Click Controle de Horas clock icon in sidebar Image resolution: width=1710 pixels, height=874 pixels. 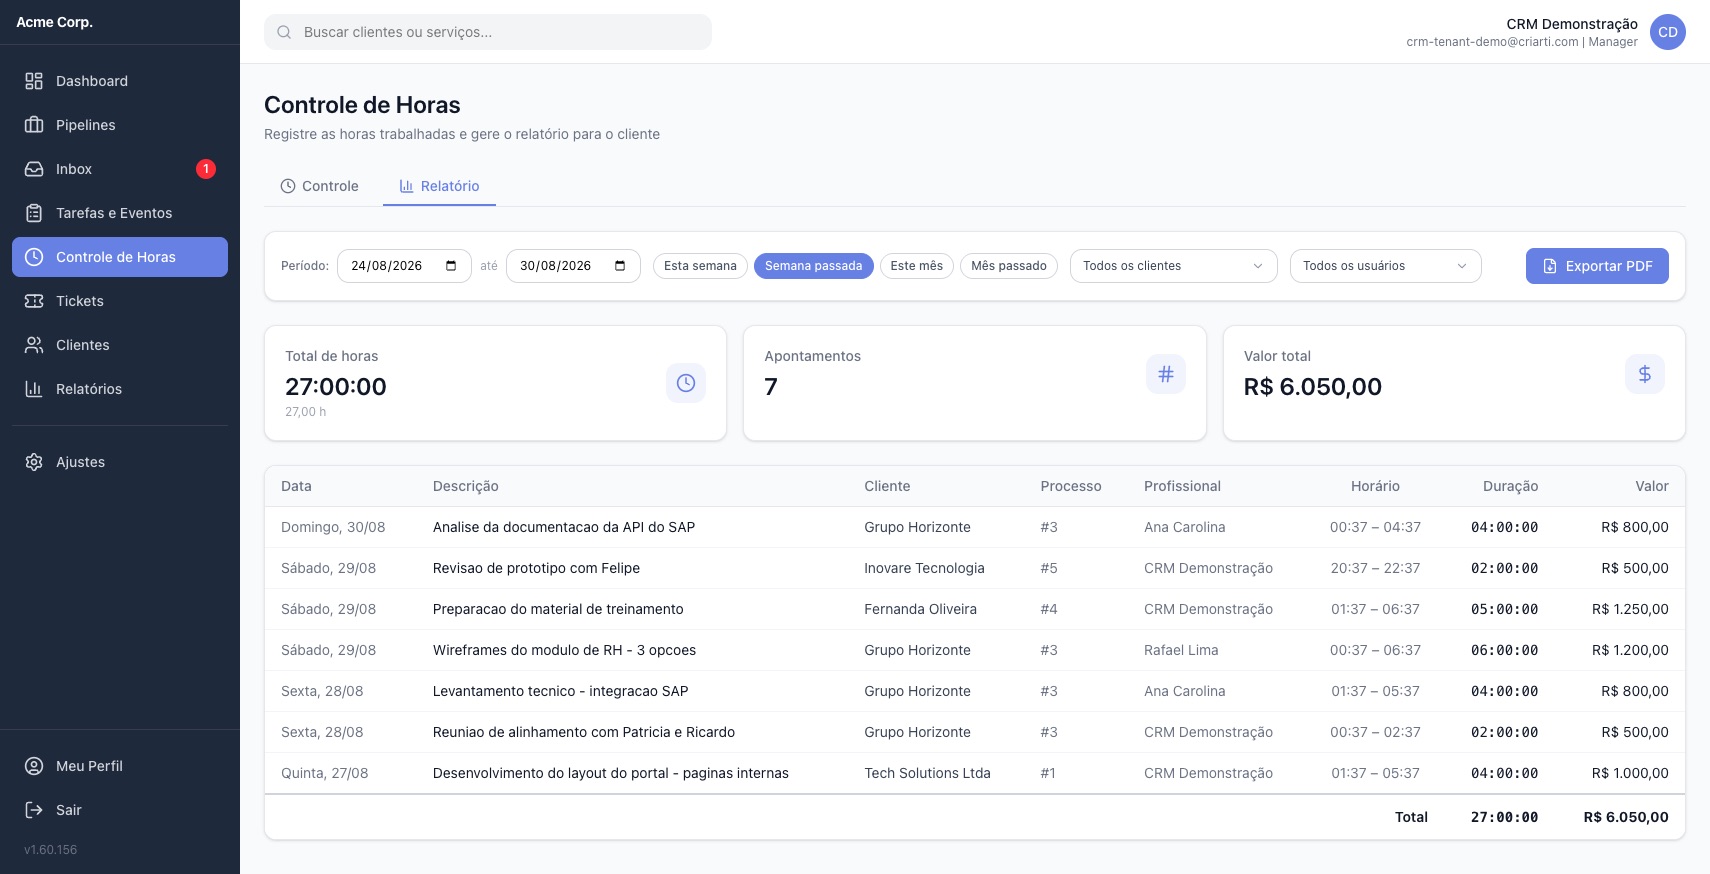click(x=34, y=257)
